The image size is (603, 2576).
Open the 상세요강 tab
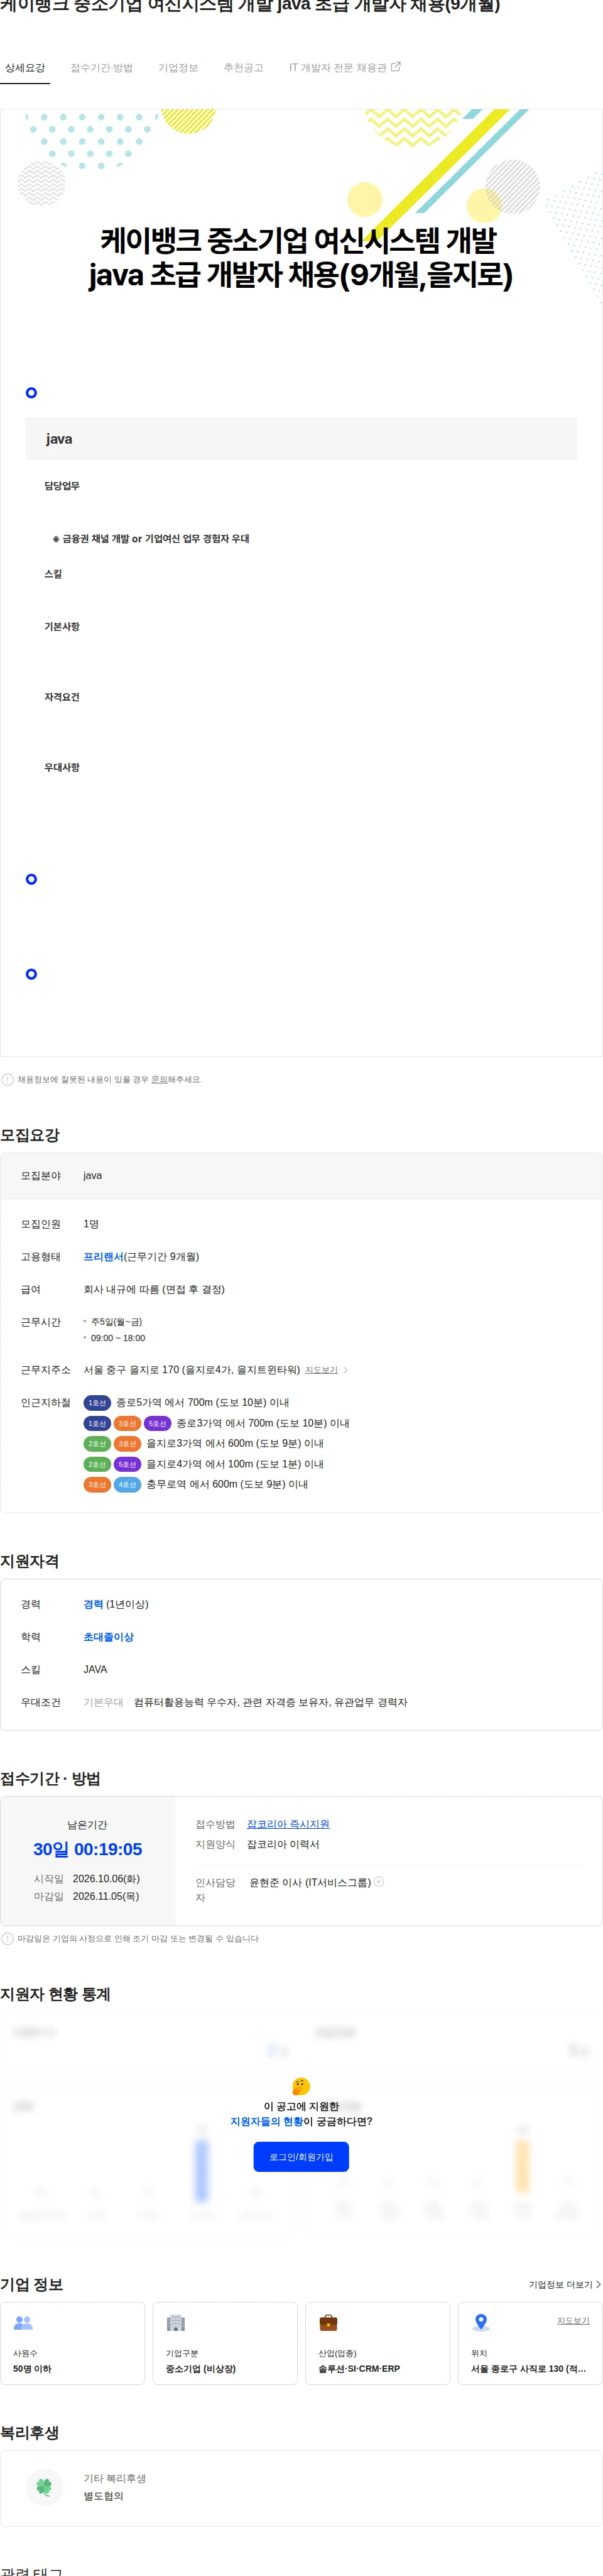point(25,68)
